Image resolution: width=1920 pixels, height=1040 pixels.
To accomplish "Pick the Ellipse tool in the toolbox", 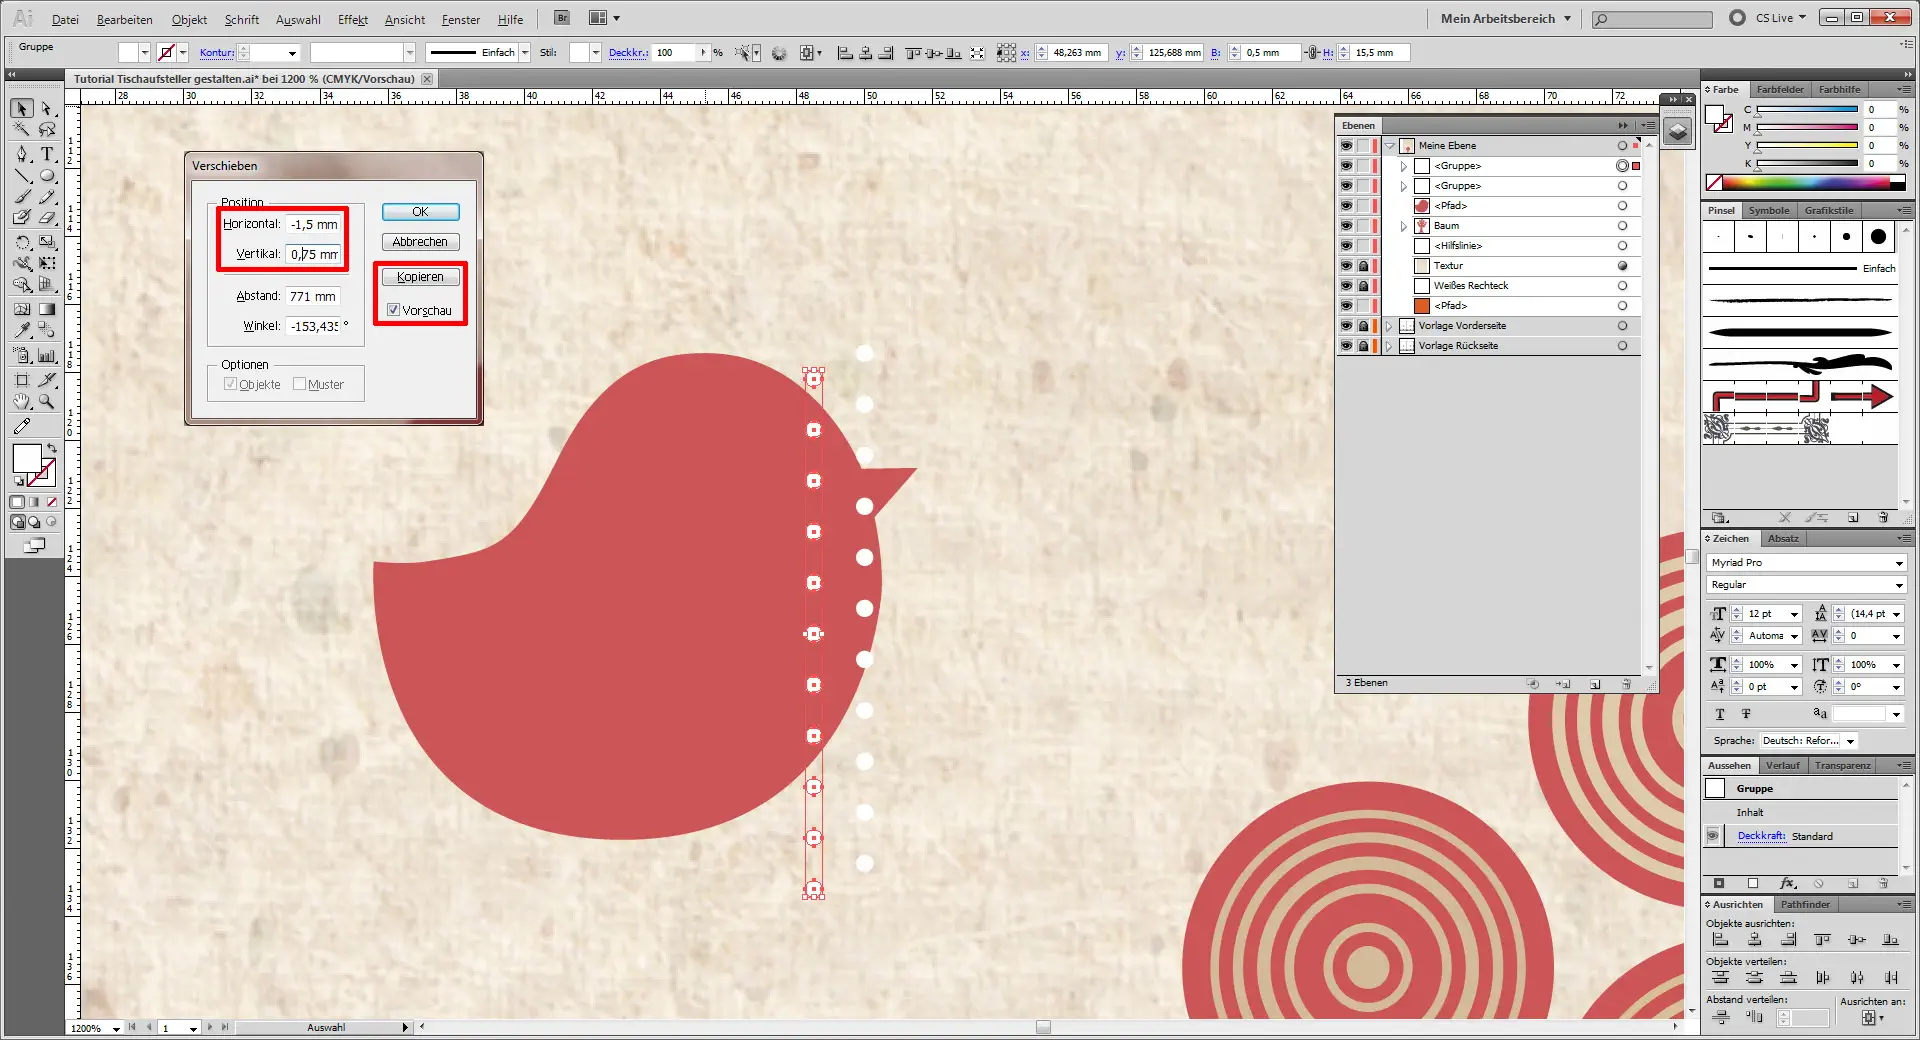I will pyautogui.click(x=47, y=176).
